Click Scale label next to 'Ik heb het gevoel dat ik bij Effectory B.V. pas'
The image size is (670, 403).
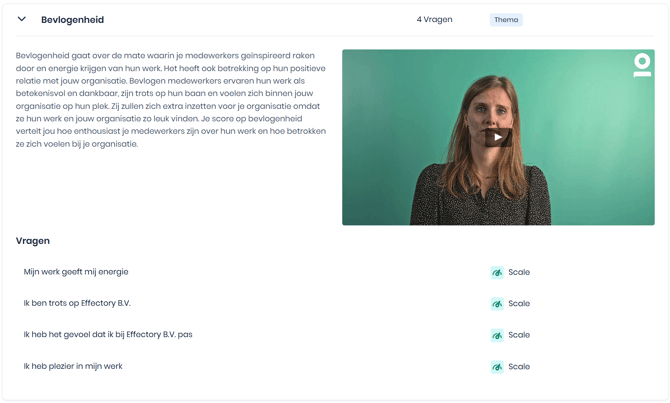click(519, 335)
